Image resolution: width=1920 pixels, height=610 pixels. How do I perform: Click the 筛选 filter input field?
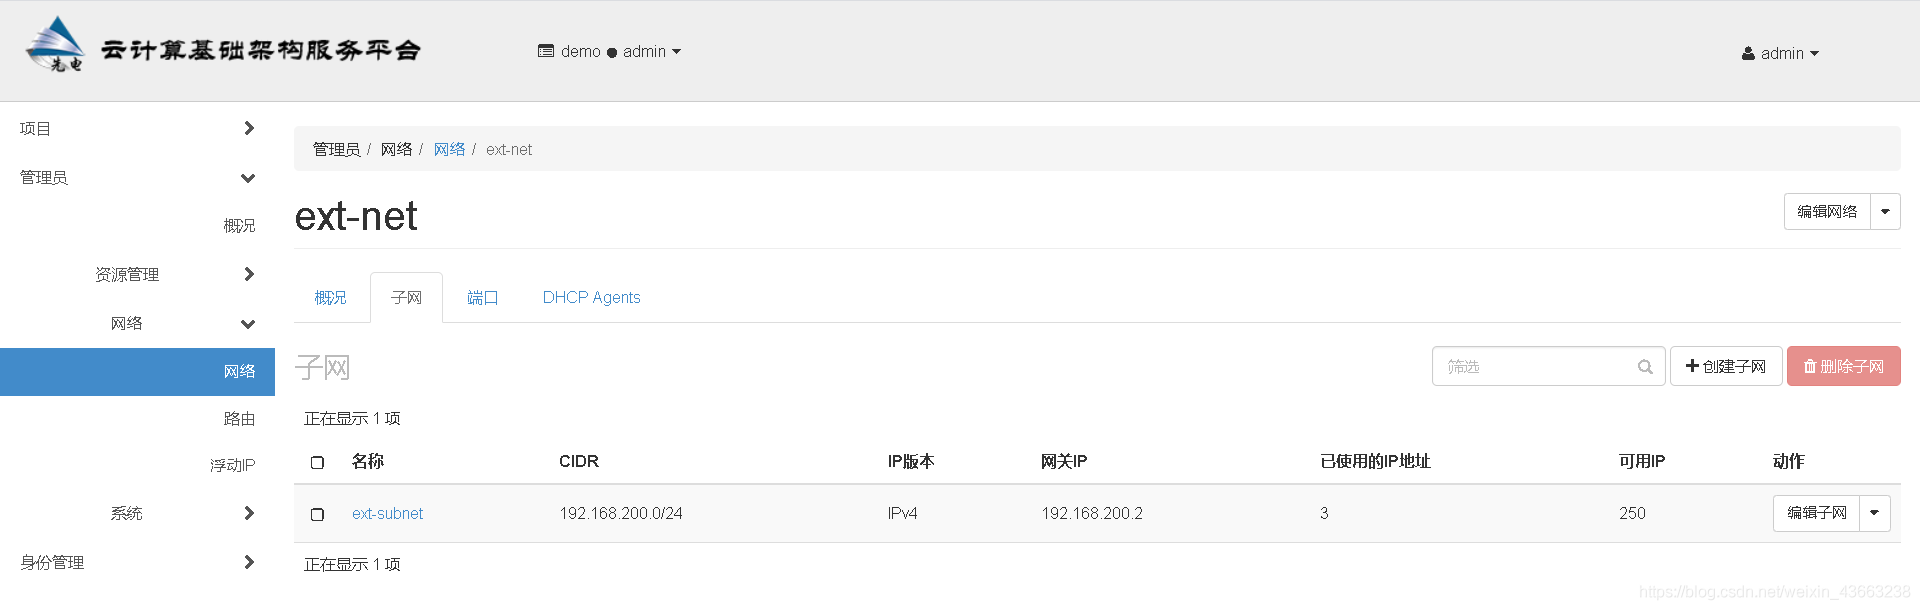tap(1548, 366)
